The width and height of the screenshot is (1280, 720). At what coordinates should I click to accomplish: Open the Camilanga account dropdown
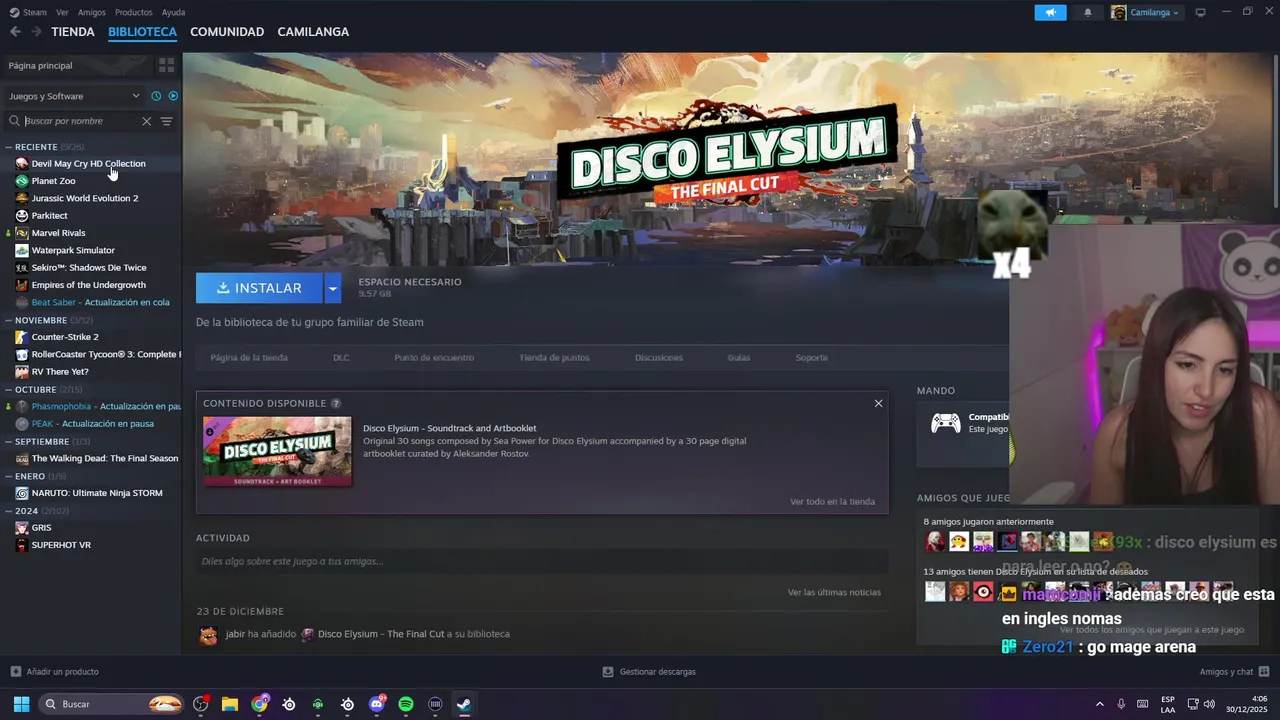click(1145, 12)
